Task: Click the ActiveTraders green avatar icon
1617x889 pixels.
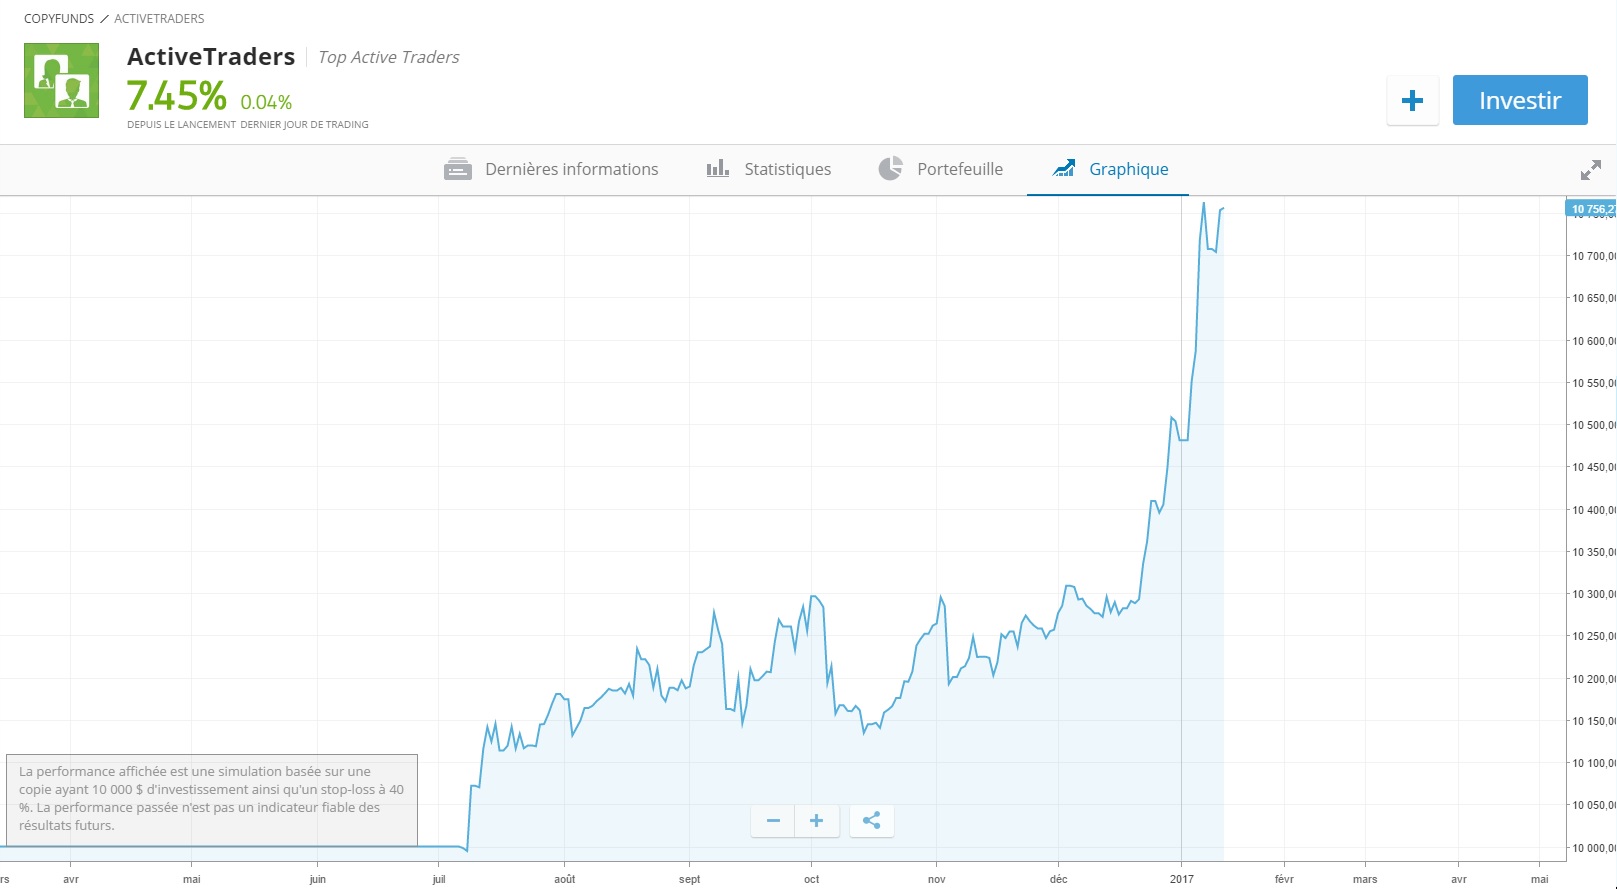Action: click(61, 81)
